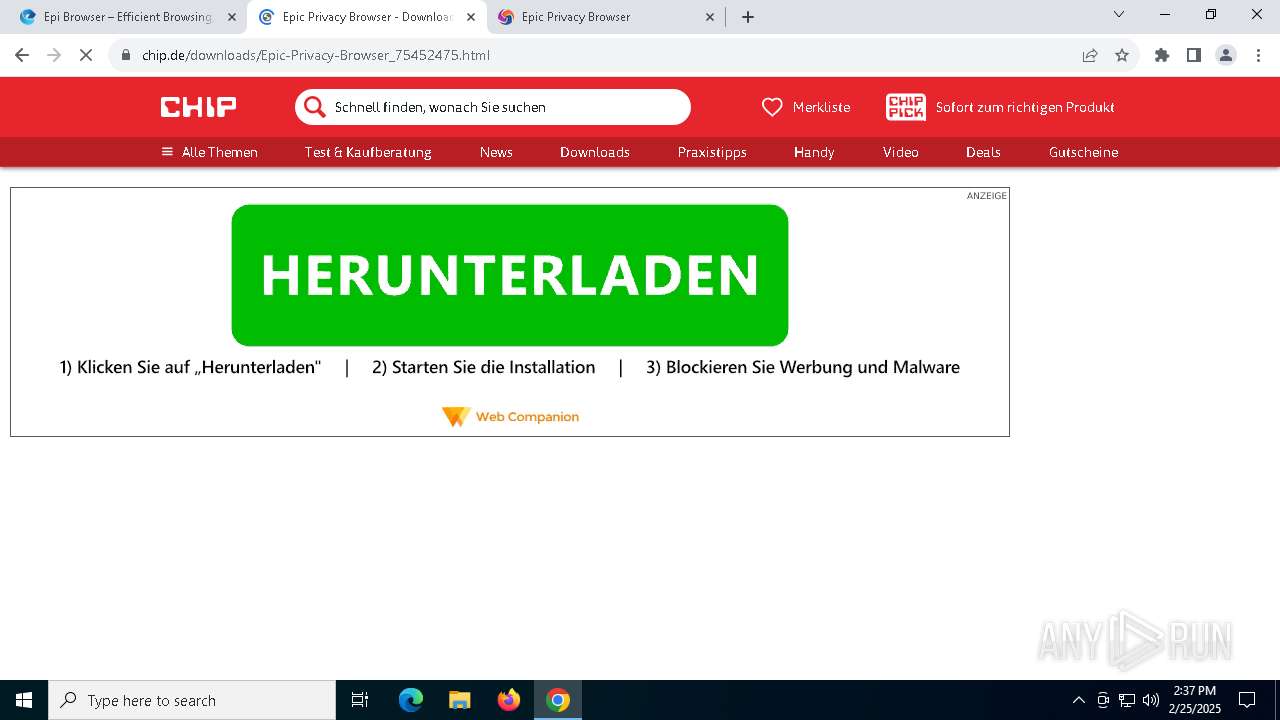Select the Epic Privacy Browser - Download tab
The width and height of the screenshot is (1280, 720).
click(x=367, y=17)
